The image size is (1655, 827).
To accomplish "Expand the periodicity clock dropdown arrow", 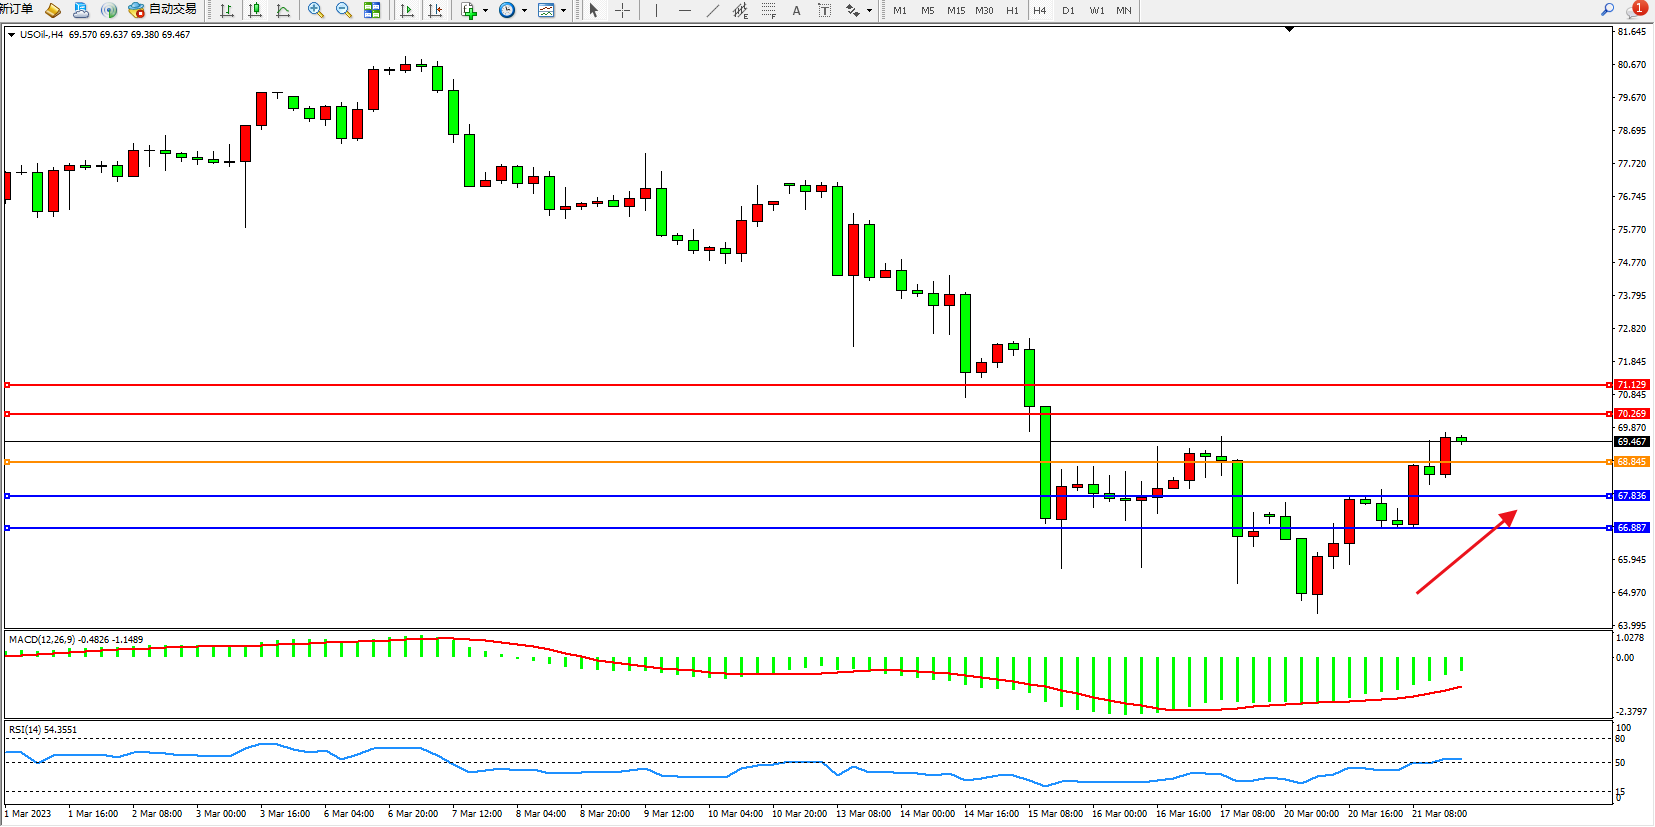I will (x=524, y=11).
